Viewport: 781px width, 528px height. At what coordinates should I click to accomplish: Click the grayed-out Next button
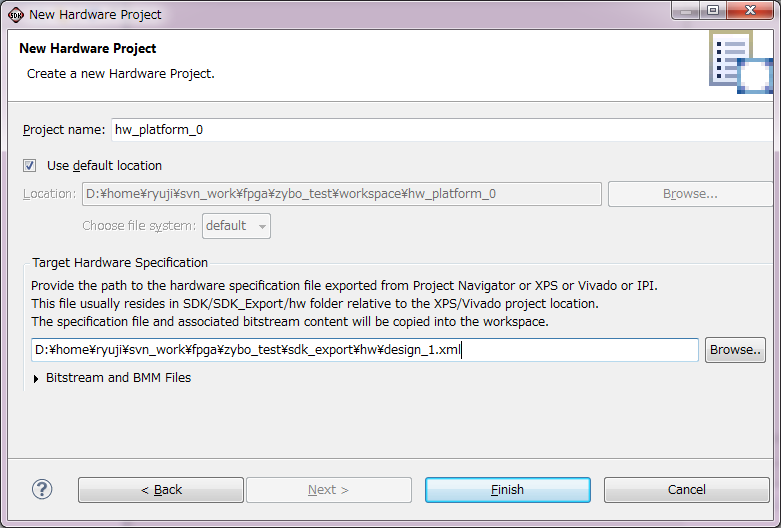pos(329,490)
